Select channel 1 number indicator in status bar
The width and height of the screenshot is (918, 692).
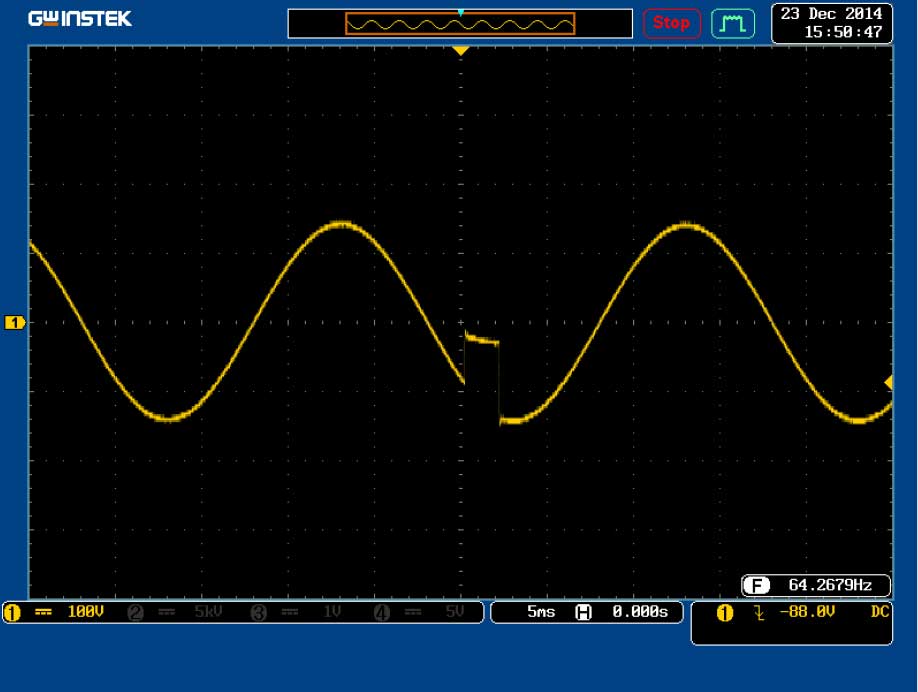click(x=13, y=612)
